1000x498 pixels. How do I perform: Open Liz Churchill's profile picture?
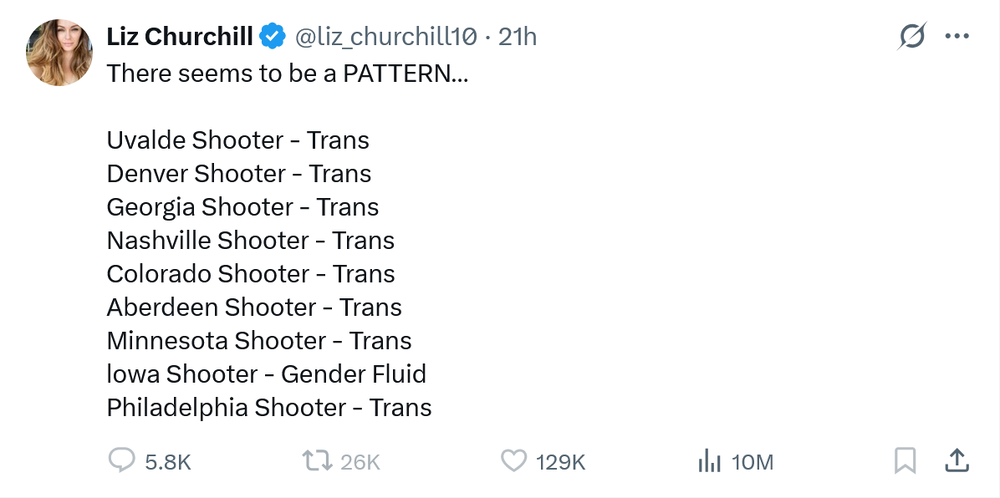59,52
